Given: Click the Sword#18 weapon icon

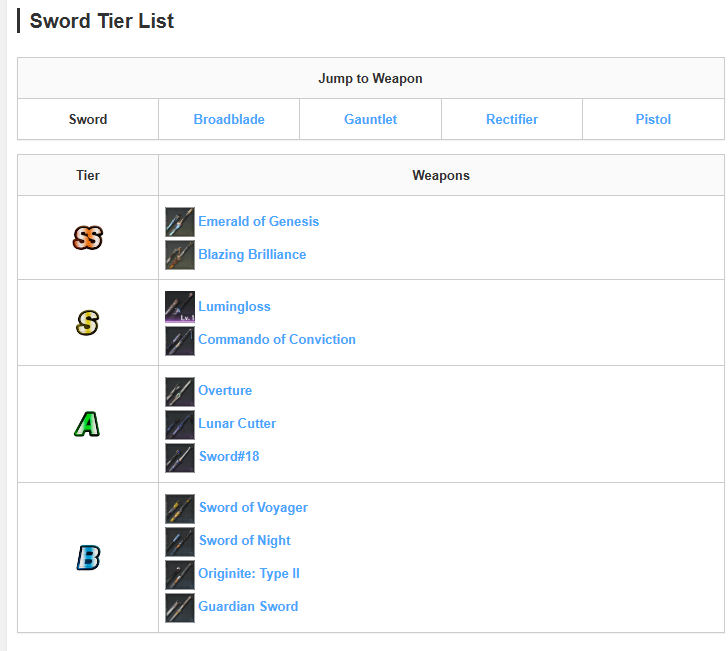Looking at the screenshot, I should (180, 458).
